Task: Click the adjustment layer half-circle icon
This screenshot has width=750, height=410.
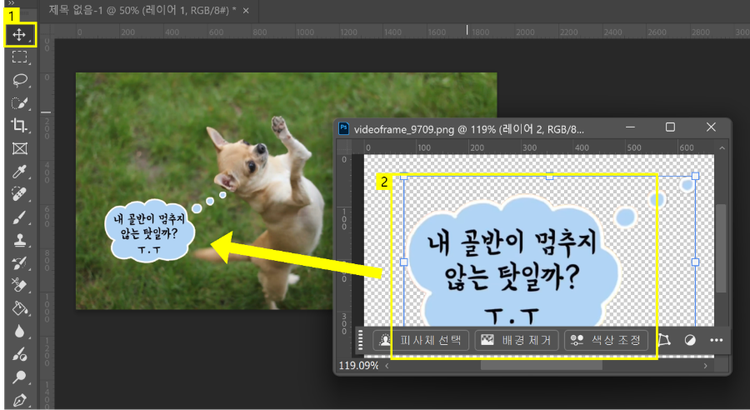Action: coord(690,340)
